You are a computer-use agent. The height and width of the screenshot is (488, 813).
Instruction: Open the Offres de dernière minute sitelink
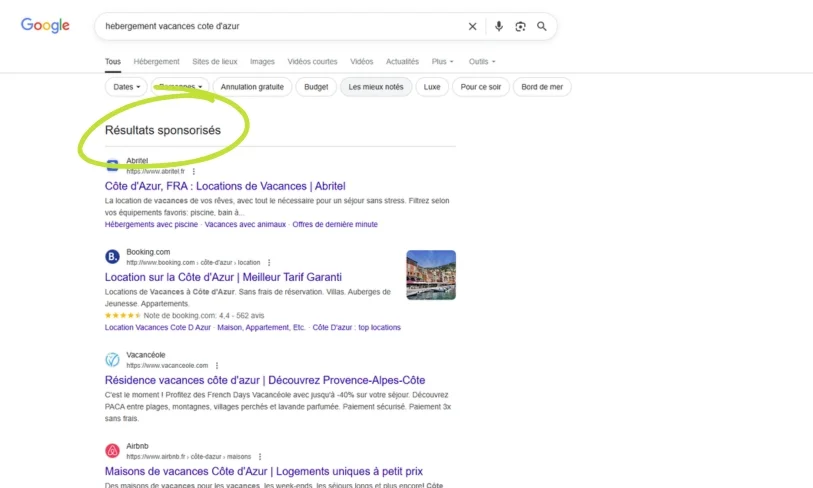[335, 224]
